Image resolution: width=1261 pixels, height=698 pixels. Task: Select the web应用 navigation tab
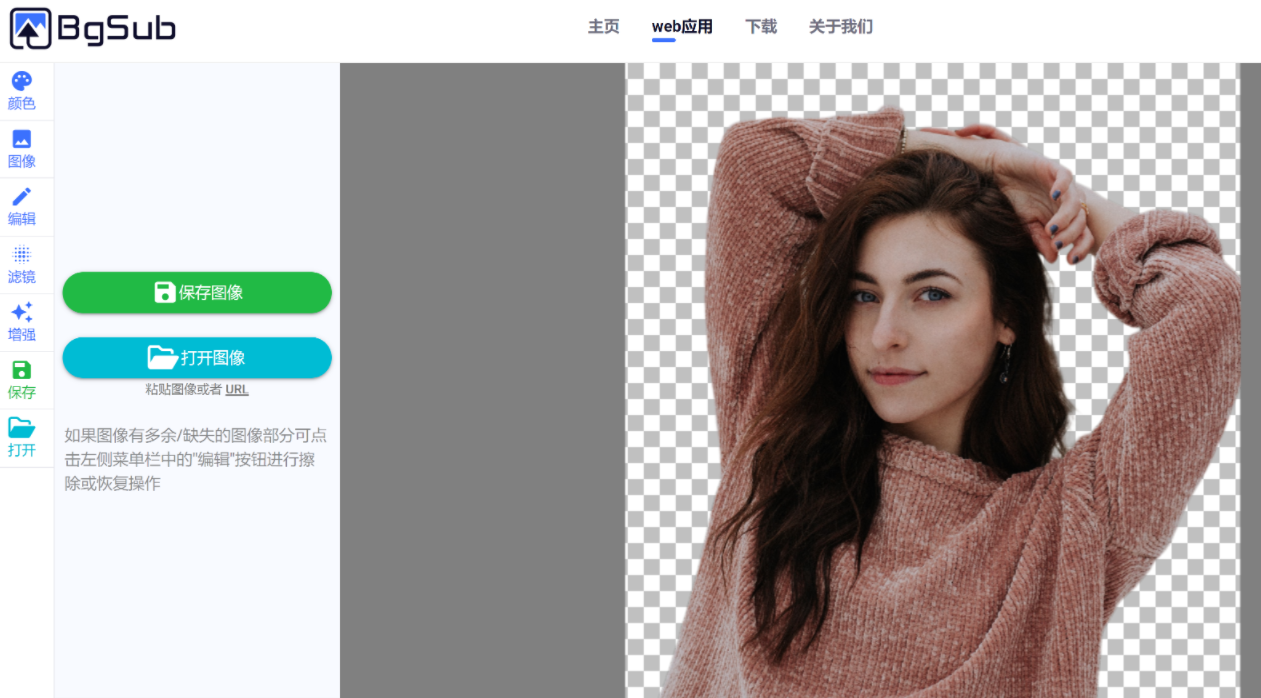pyautogui.click(x=682, y=27)
